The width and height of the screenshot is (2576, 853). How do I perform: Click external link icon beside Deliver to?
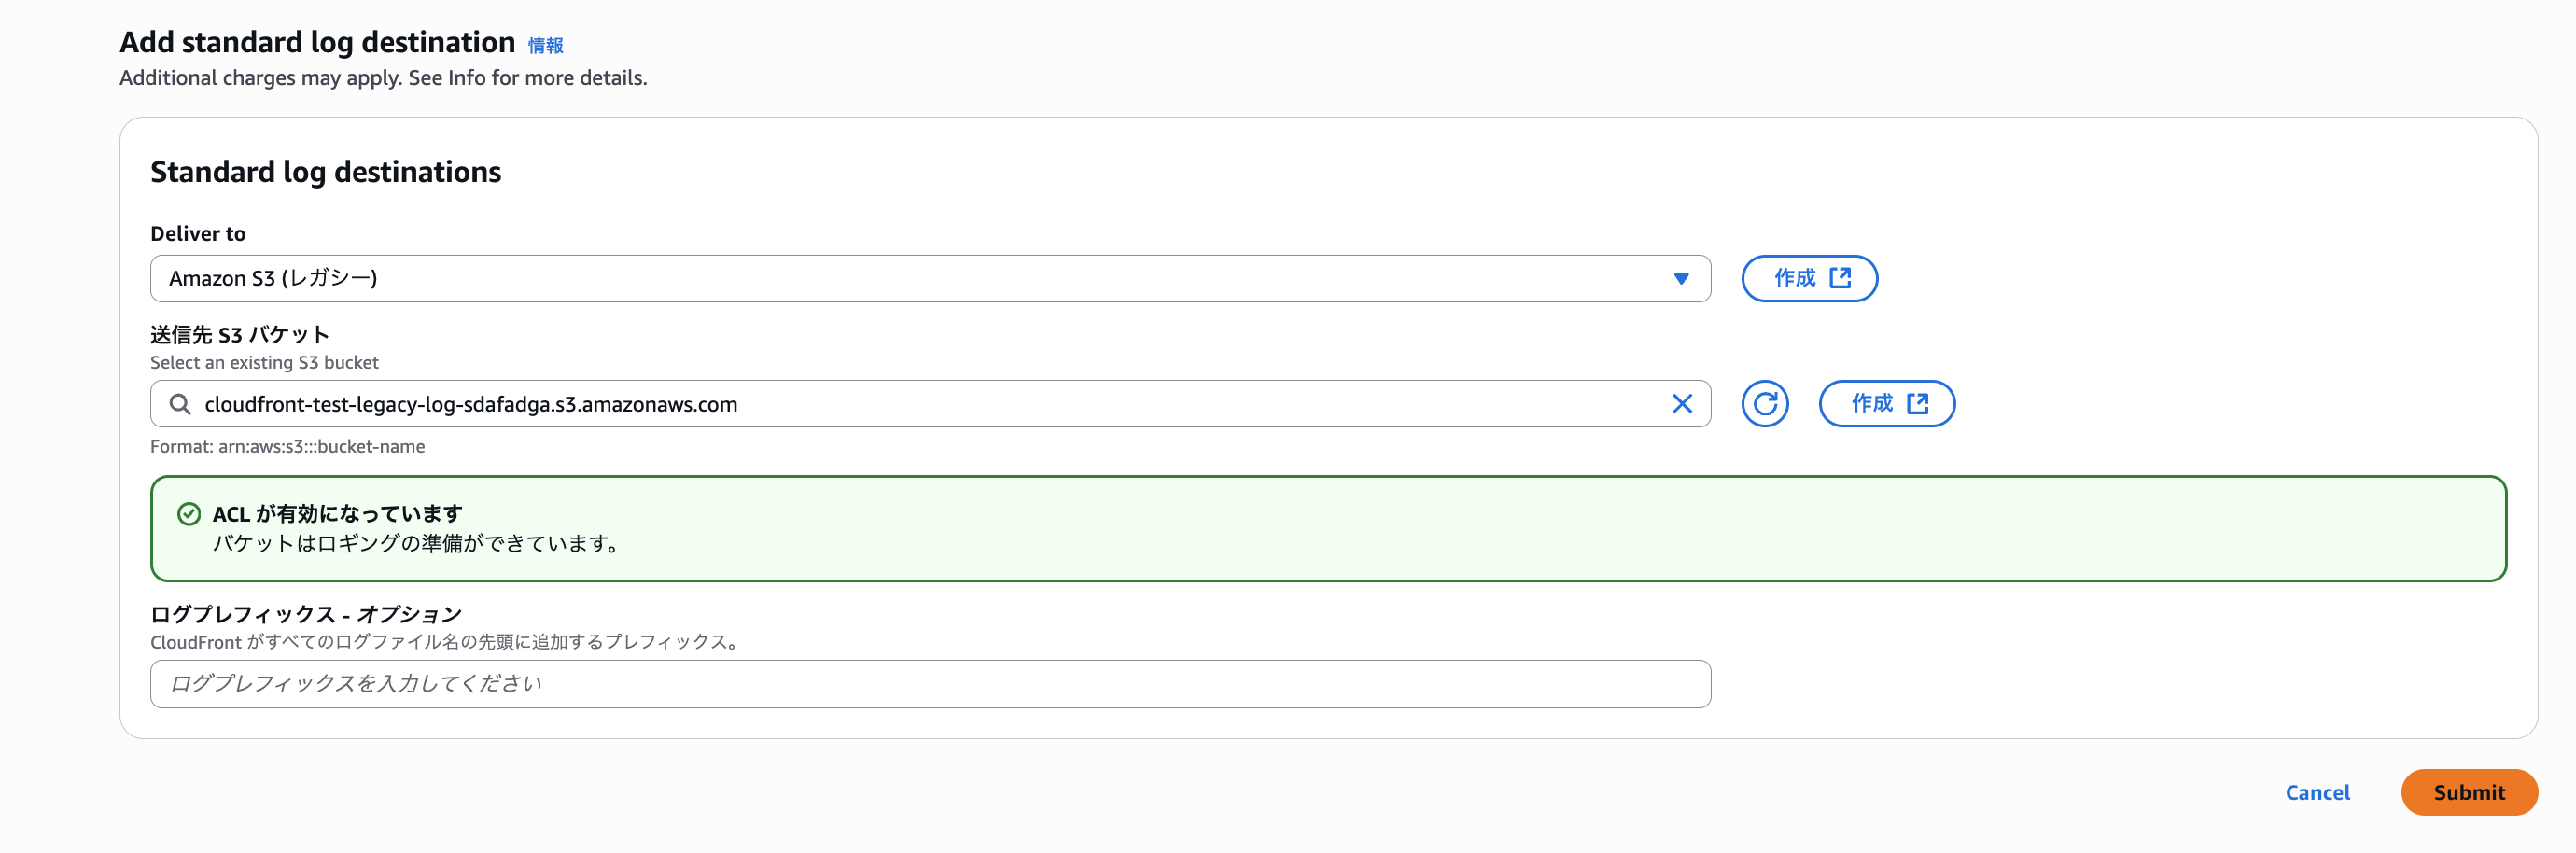[x=1840, y=278]
